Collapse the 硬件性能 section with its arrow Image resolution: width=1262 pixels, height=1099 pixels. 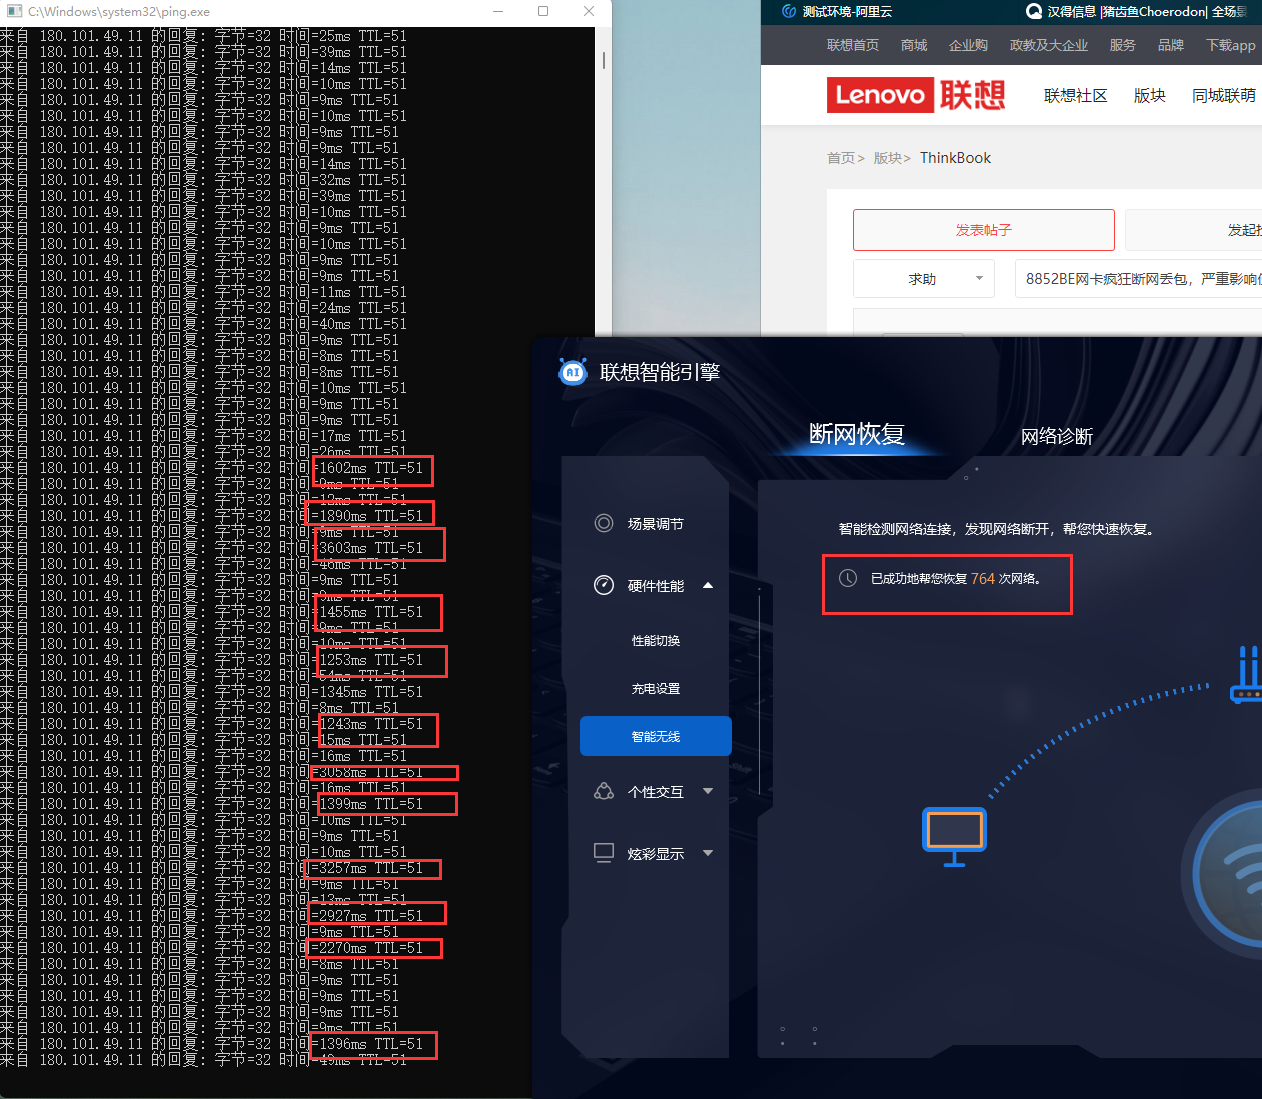708,586
